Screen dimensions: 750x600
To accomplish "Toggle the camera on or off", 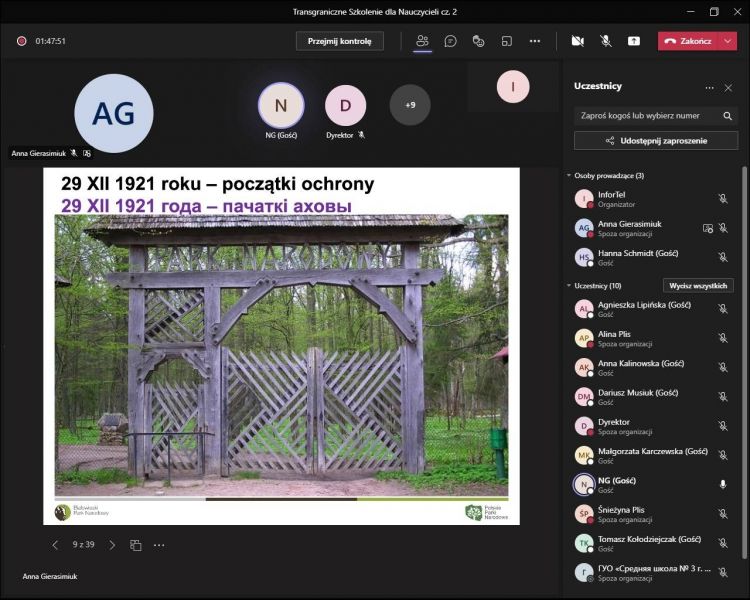I will click(577, 41).
